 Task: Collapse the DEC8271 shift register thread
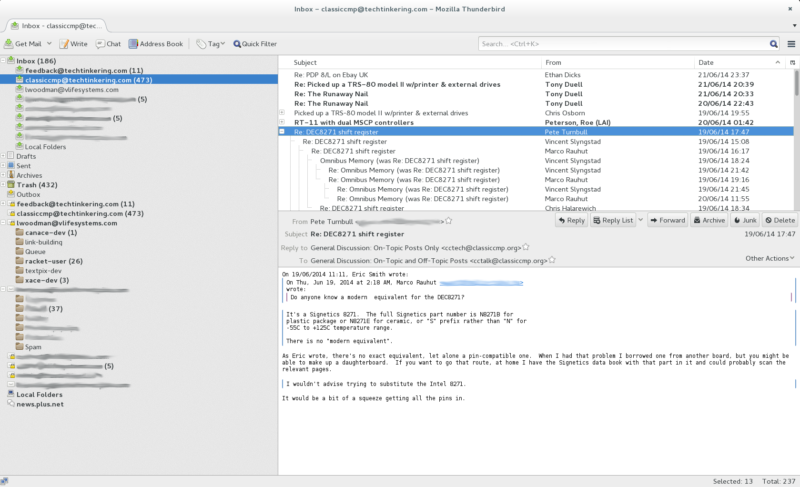point(282,132)
